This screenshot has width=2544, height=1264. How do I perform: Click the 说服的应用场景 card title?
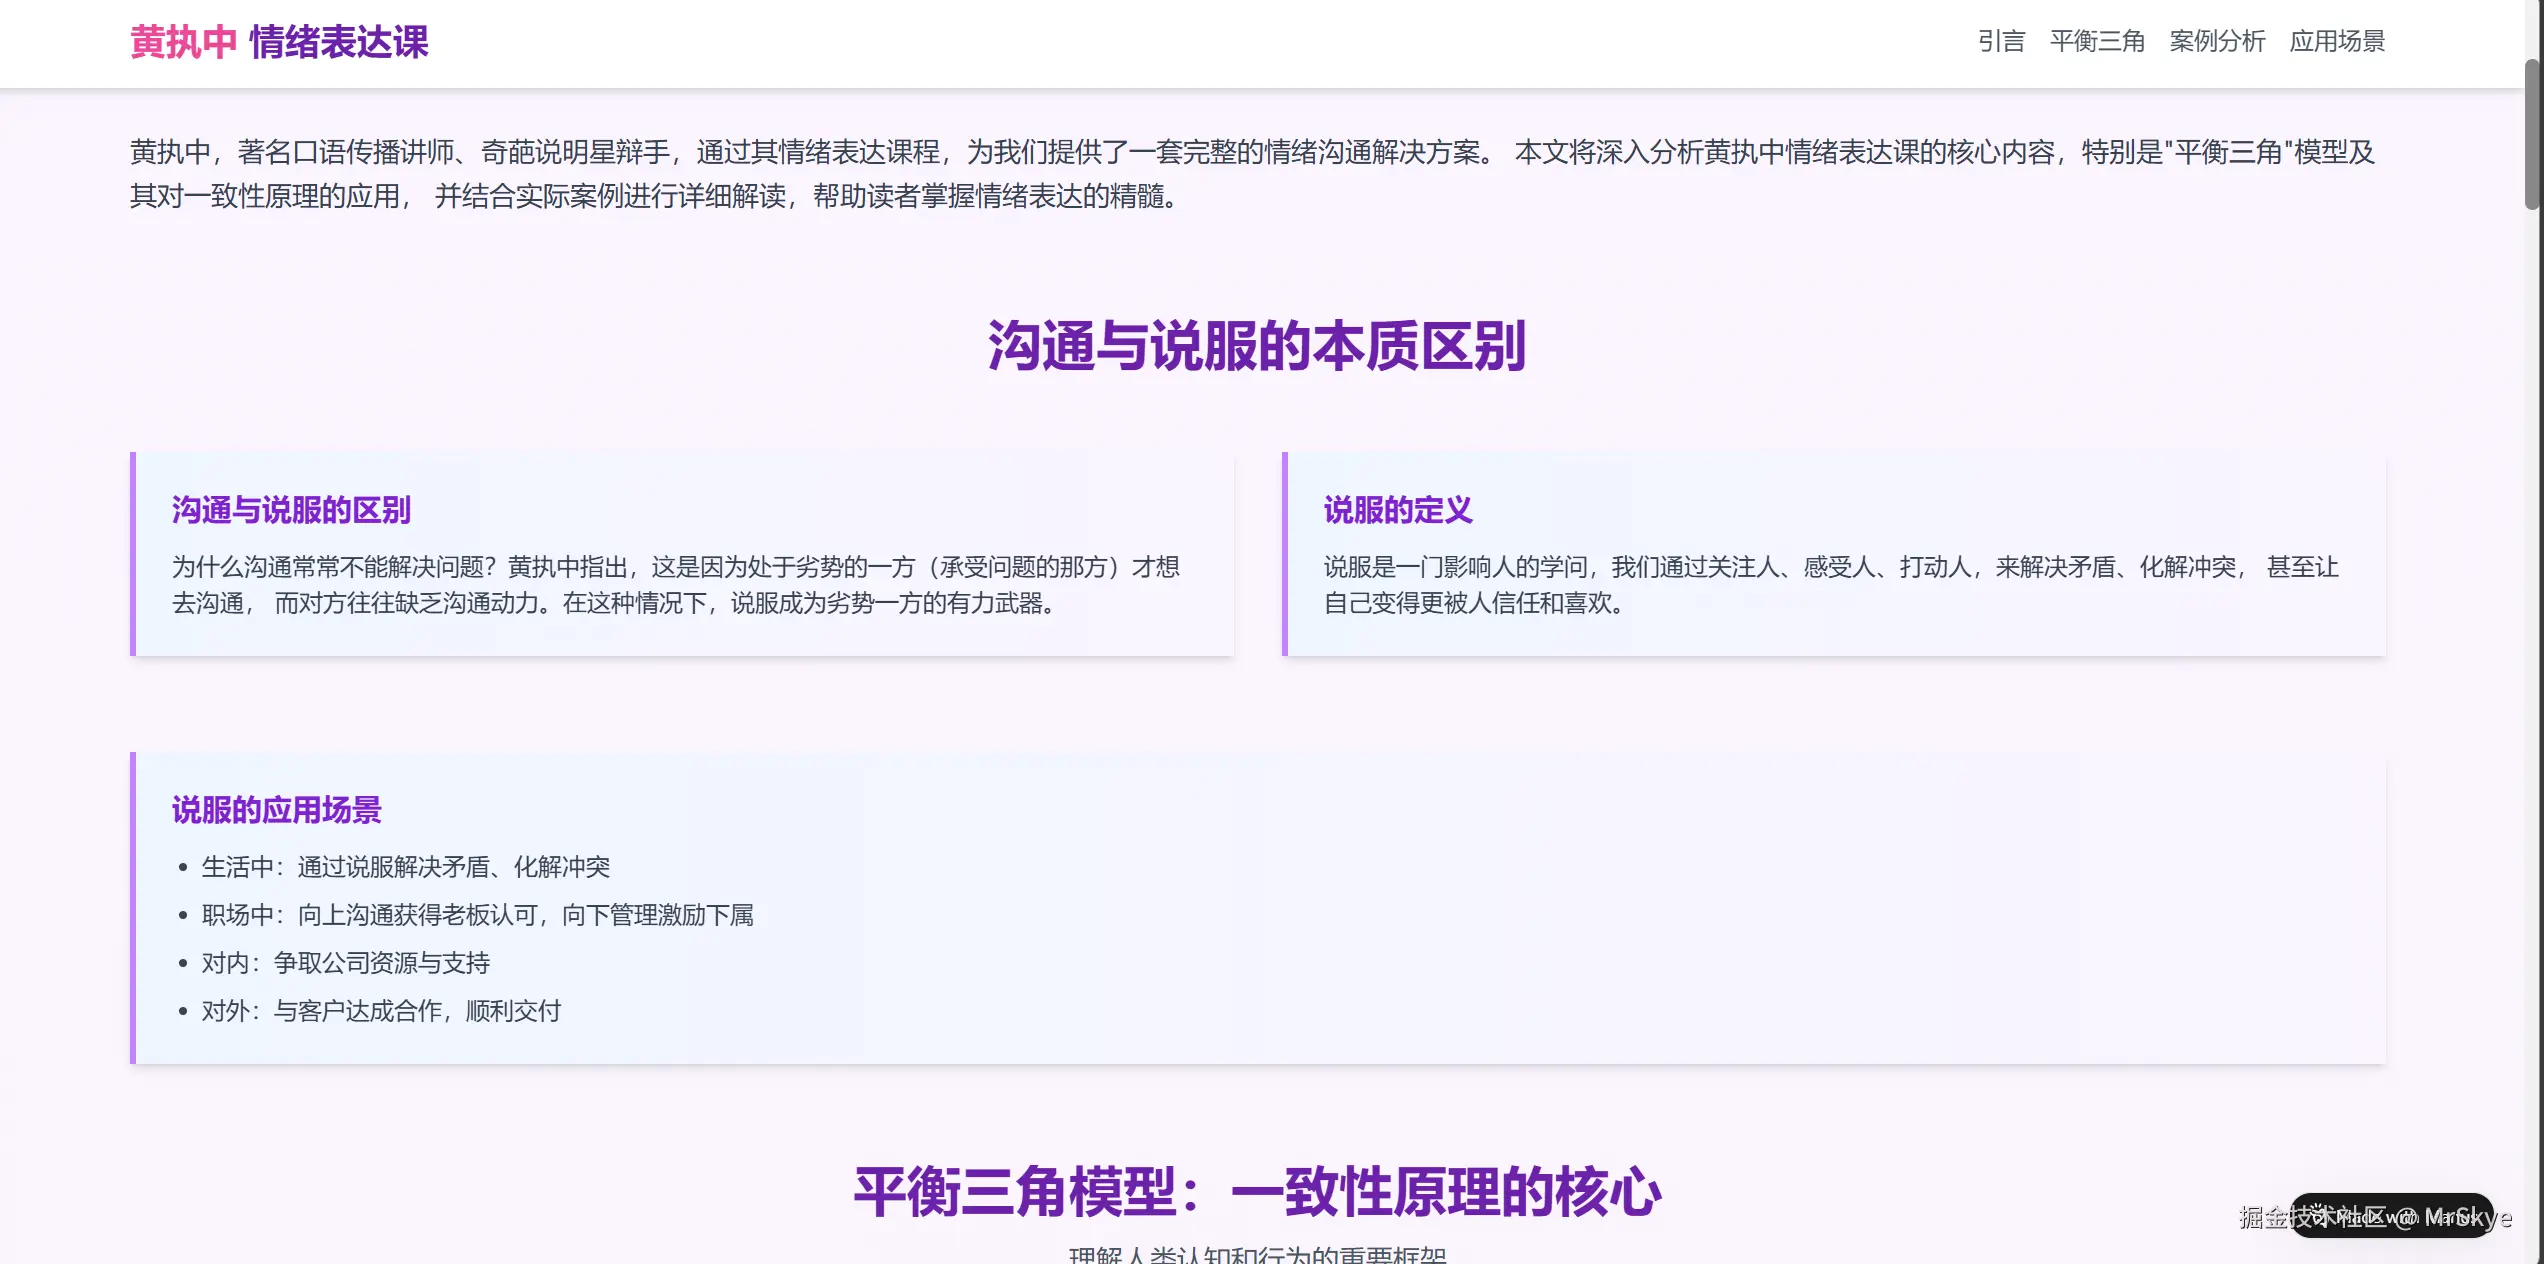click(x=276, y=811)
